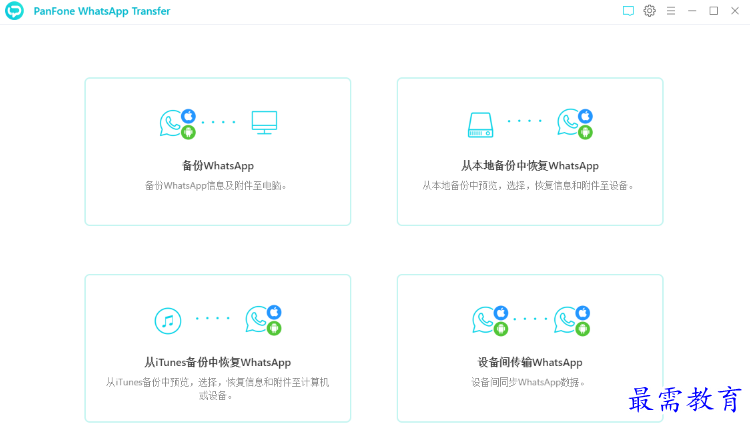Select the 备份WhatsApp title
Image resolution: width=750 pixels, height=431 pixels.
[218, 166]
